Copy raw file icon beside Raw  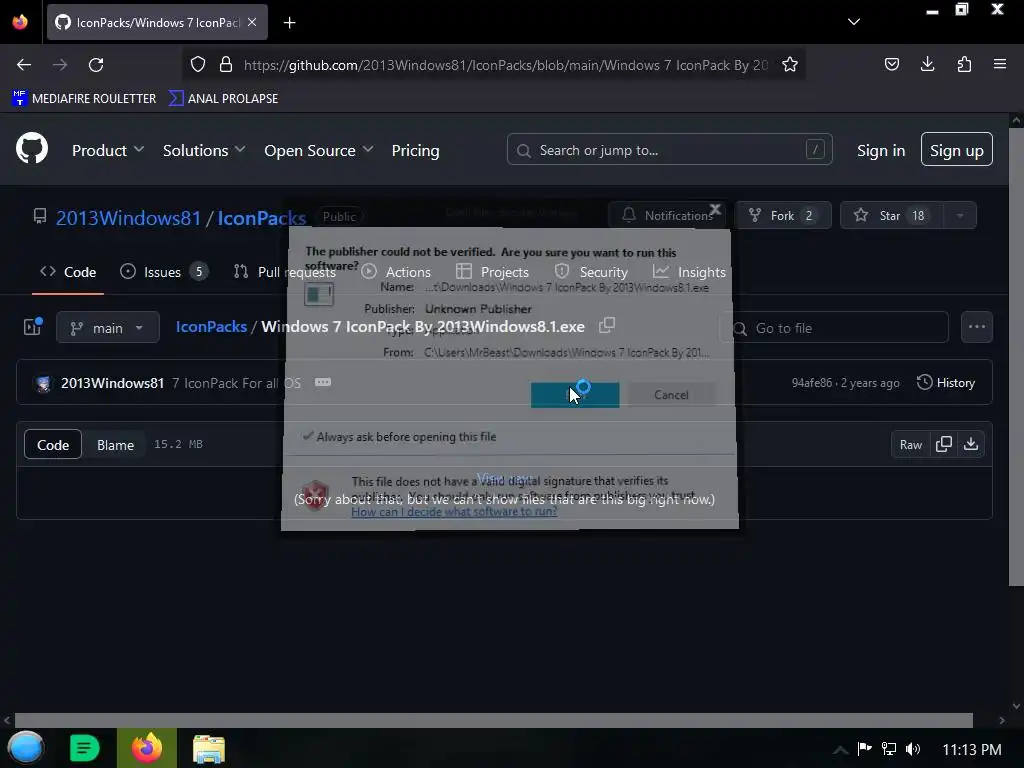tap(944, 444)
